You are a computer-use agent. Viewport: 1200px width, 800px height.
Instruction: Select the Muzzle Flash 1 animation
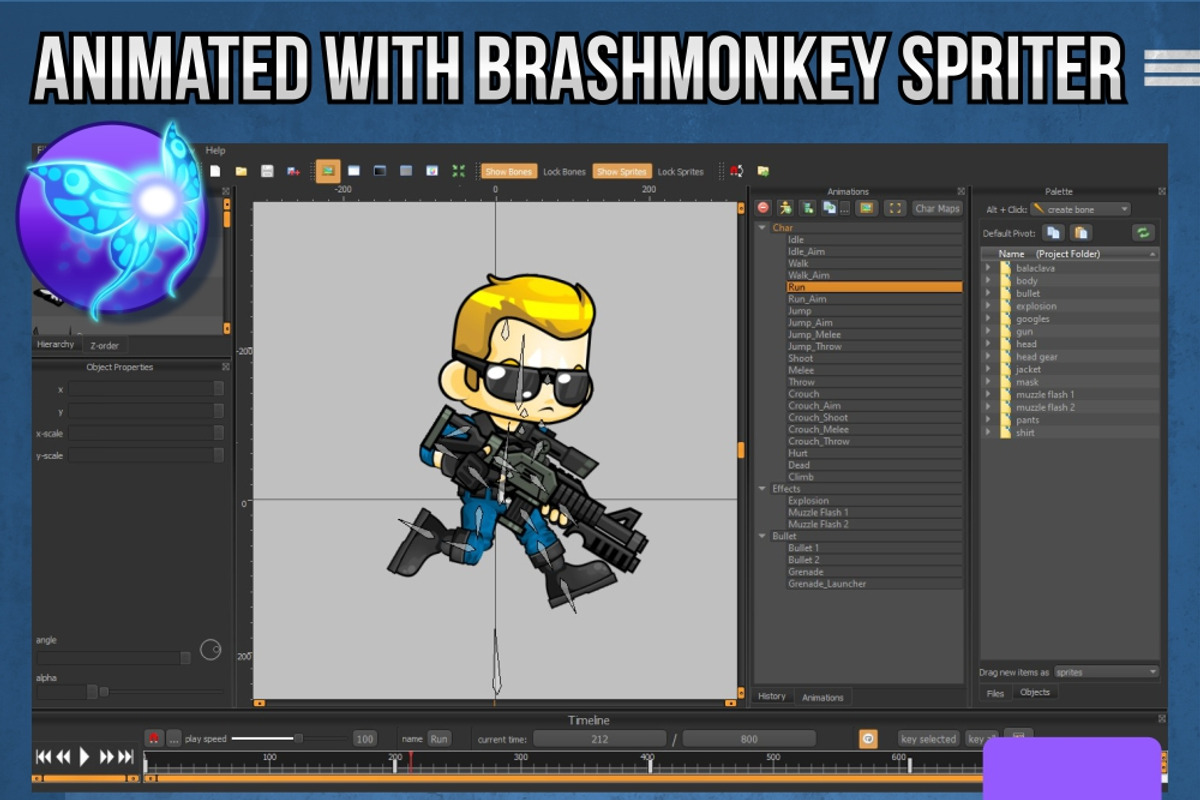(x=874, y=512)
